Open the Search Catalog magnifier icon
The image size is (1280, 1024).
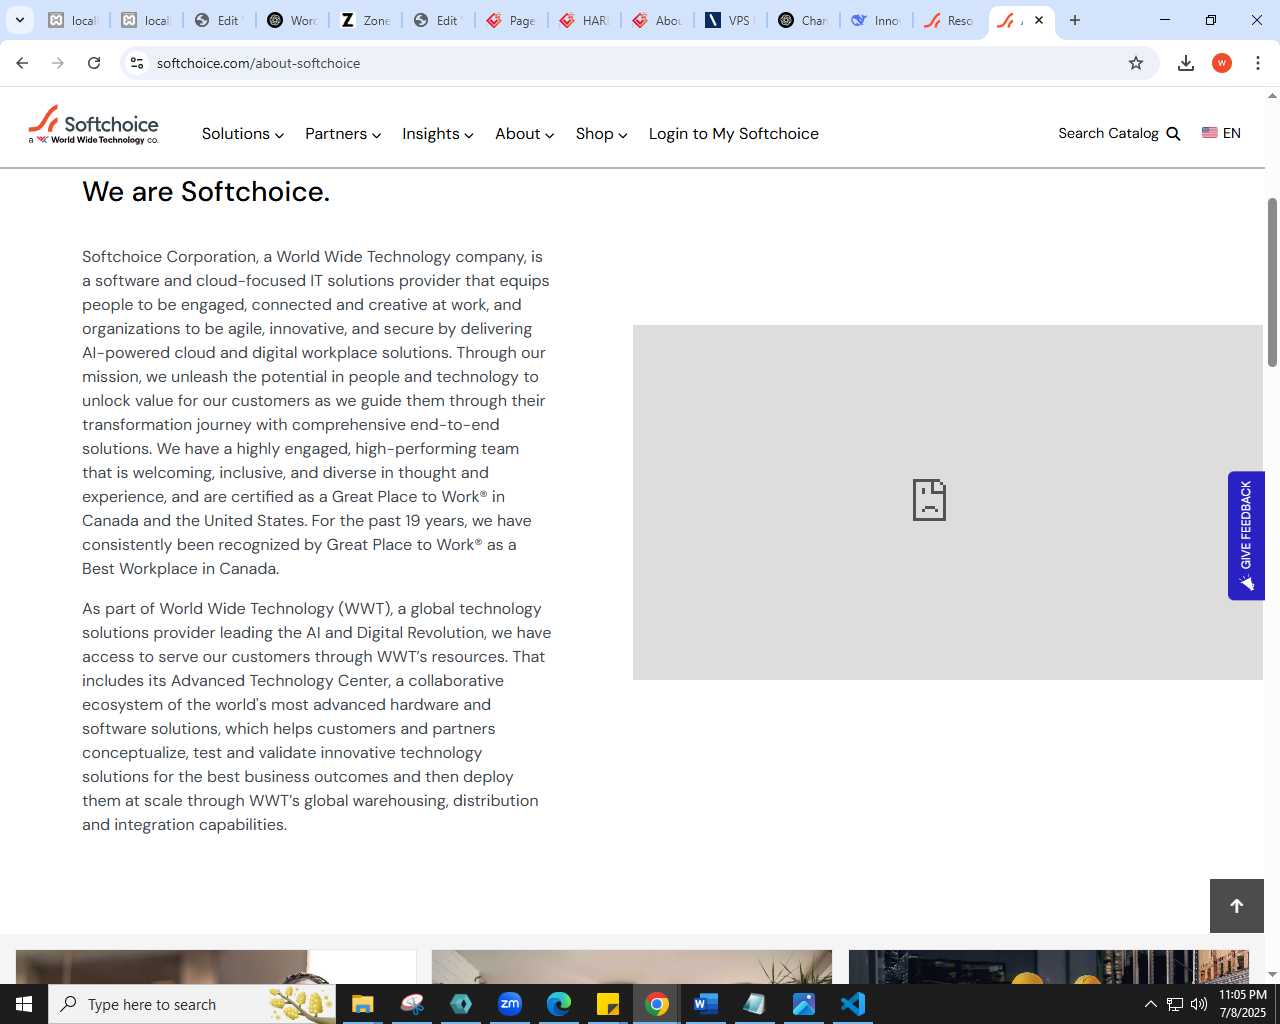tap(1174, 134)
